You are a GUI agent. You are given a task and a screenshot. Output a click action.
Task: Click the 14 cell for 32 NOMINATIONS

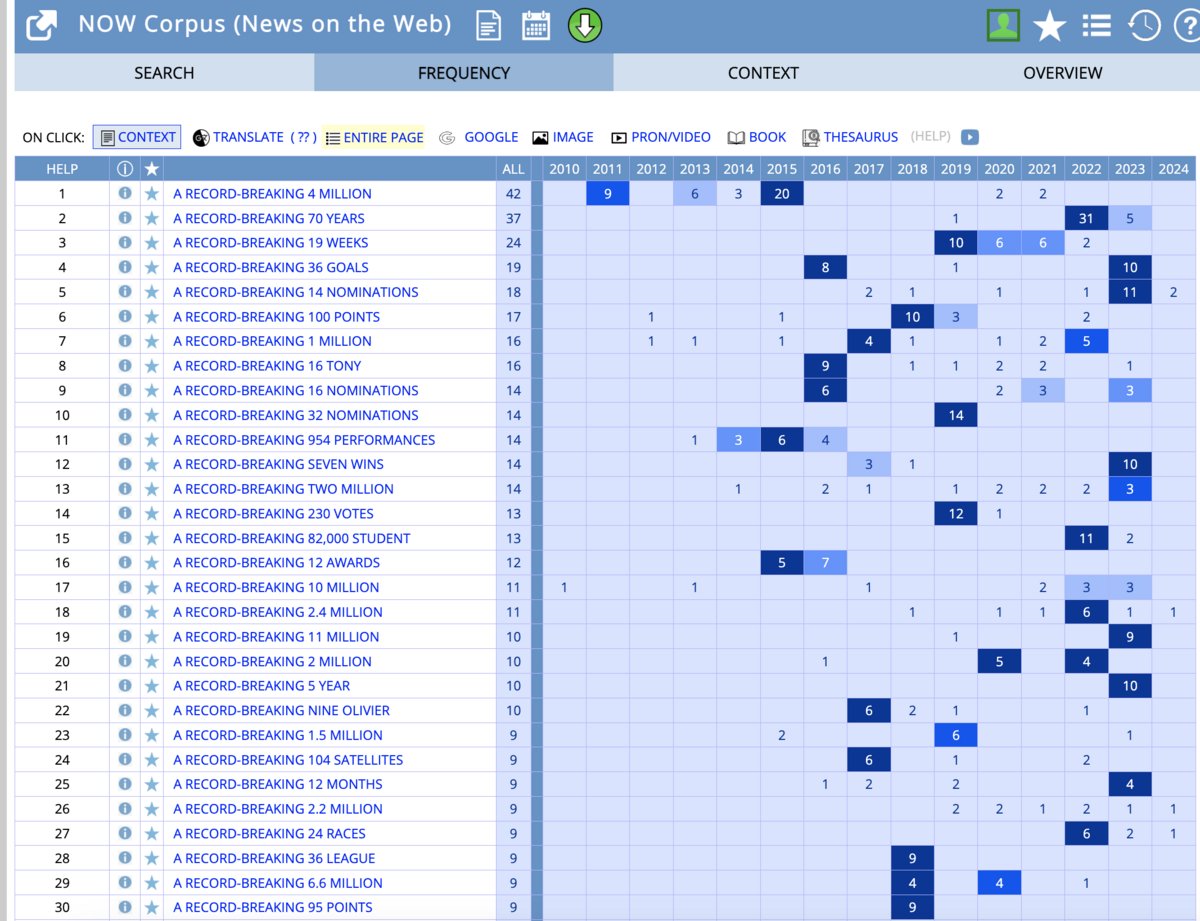coord(956,415)
